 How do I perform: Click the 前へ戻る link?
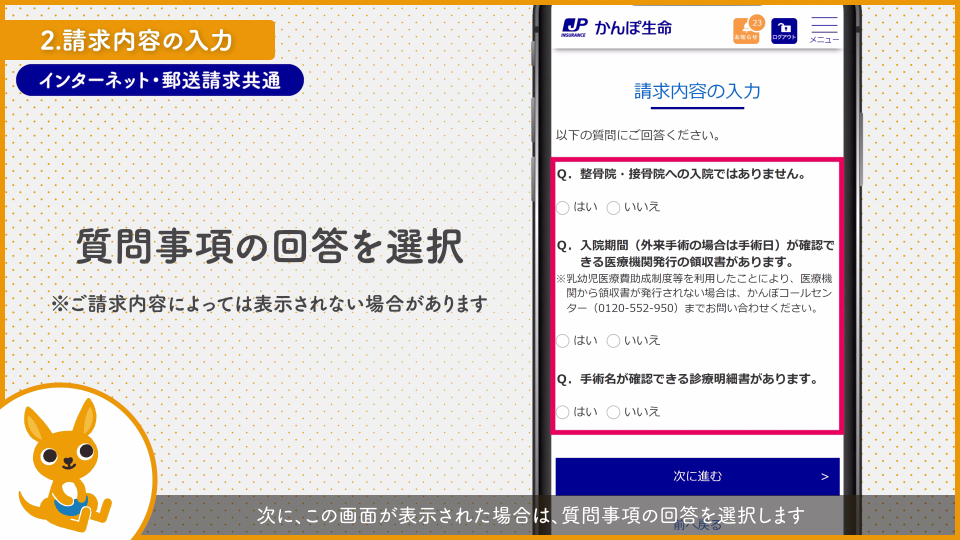(x=697, y=526)
